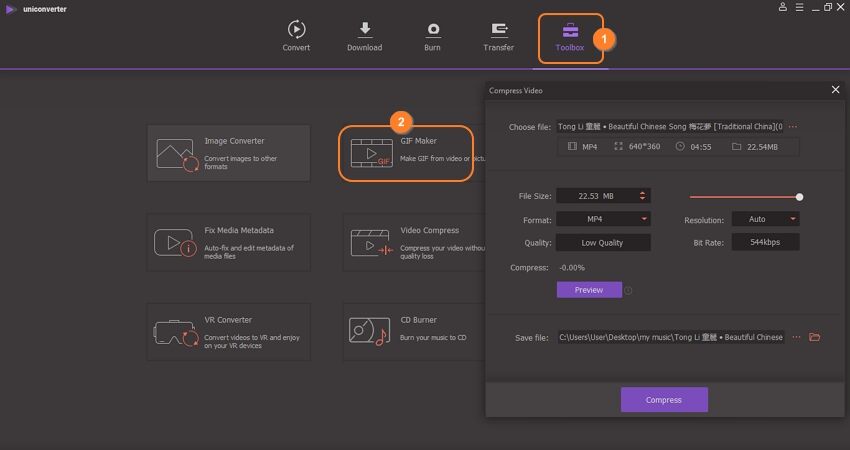The width and height of the screenshot is (850, 450).
Task: Expand the Format dropdown showing MP4
Action: (602, 219)
